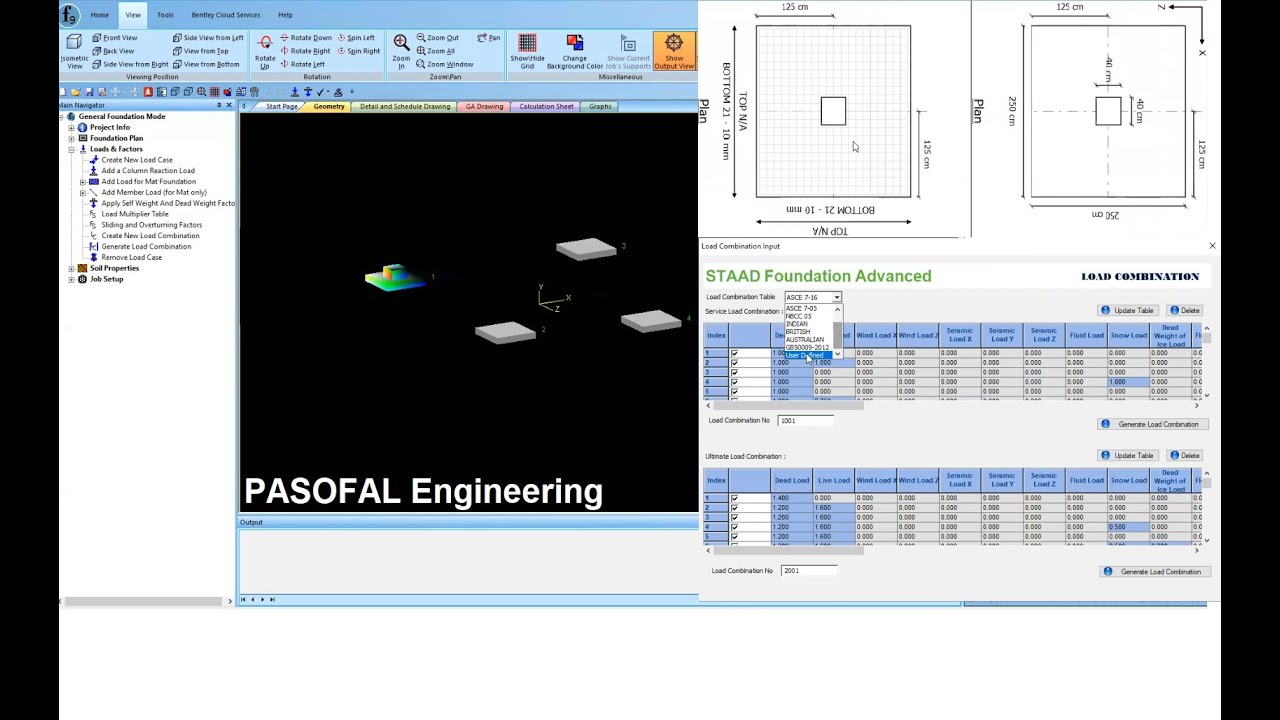Toggle Show Output View

point(674,50)
